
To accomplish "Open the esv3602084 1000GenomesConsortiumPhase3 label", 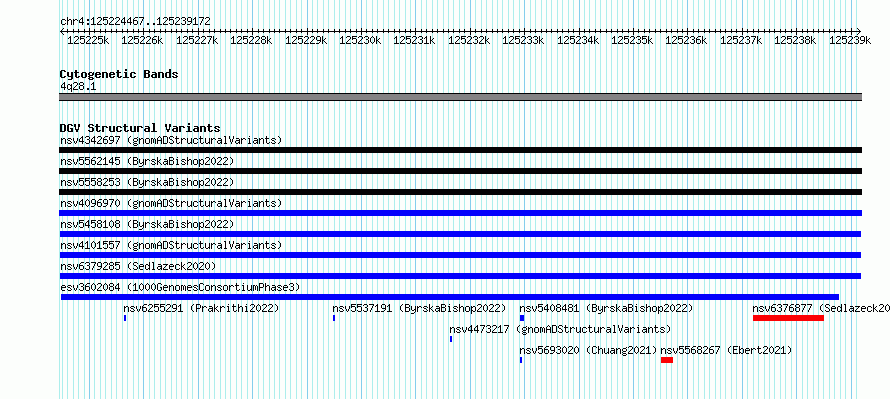I will click(180, 287).
